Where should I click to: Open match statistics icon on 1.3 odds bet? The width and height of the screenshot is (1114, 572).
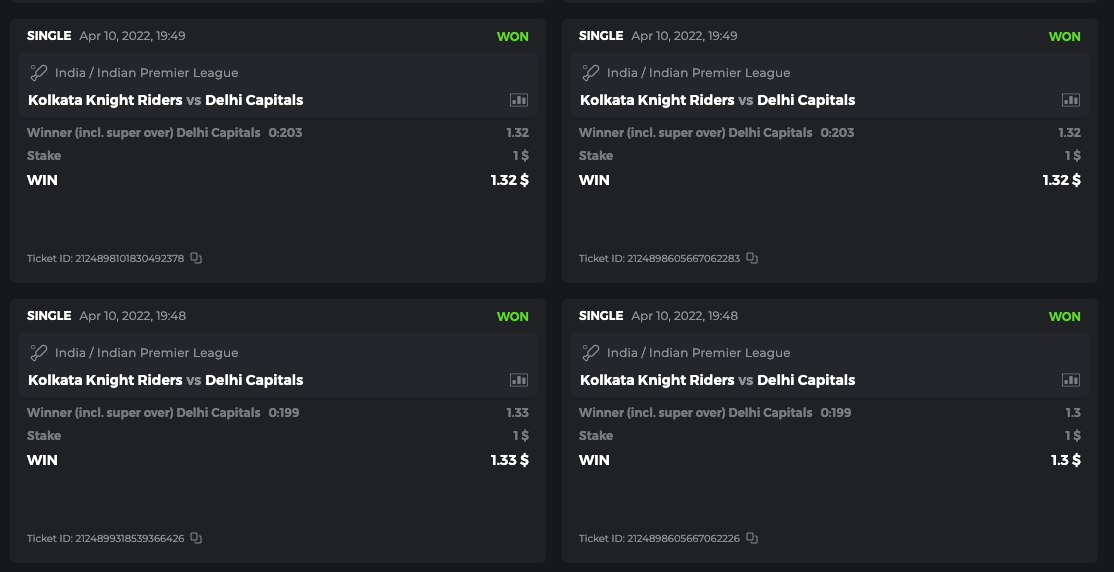tap(1070, 380)
